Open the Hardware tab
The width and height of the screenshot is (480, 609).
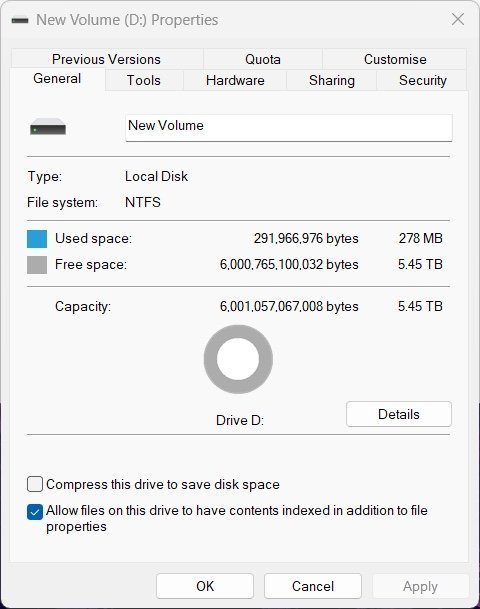(x=235, y=80)
